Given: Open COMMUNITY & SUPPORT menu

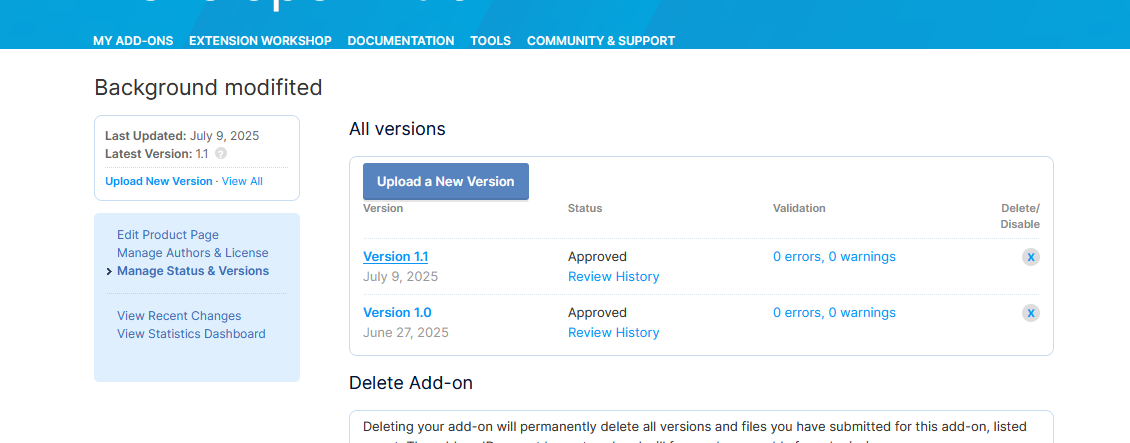Looking at the screenshot, I should point(601,41).
